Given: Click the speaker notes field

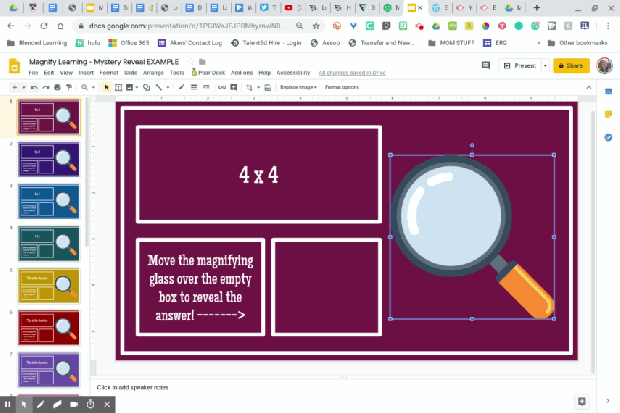Looking at the screenshot, I should tap(200, 387).
